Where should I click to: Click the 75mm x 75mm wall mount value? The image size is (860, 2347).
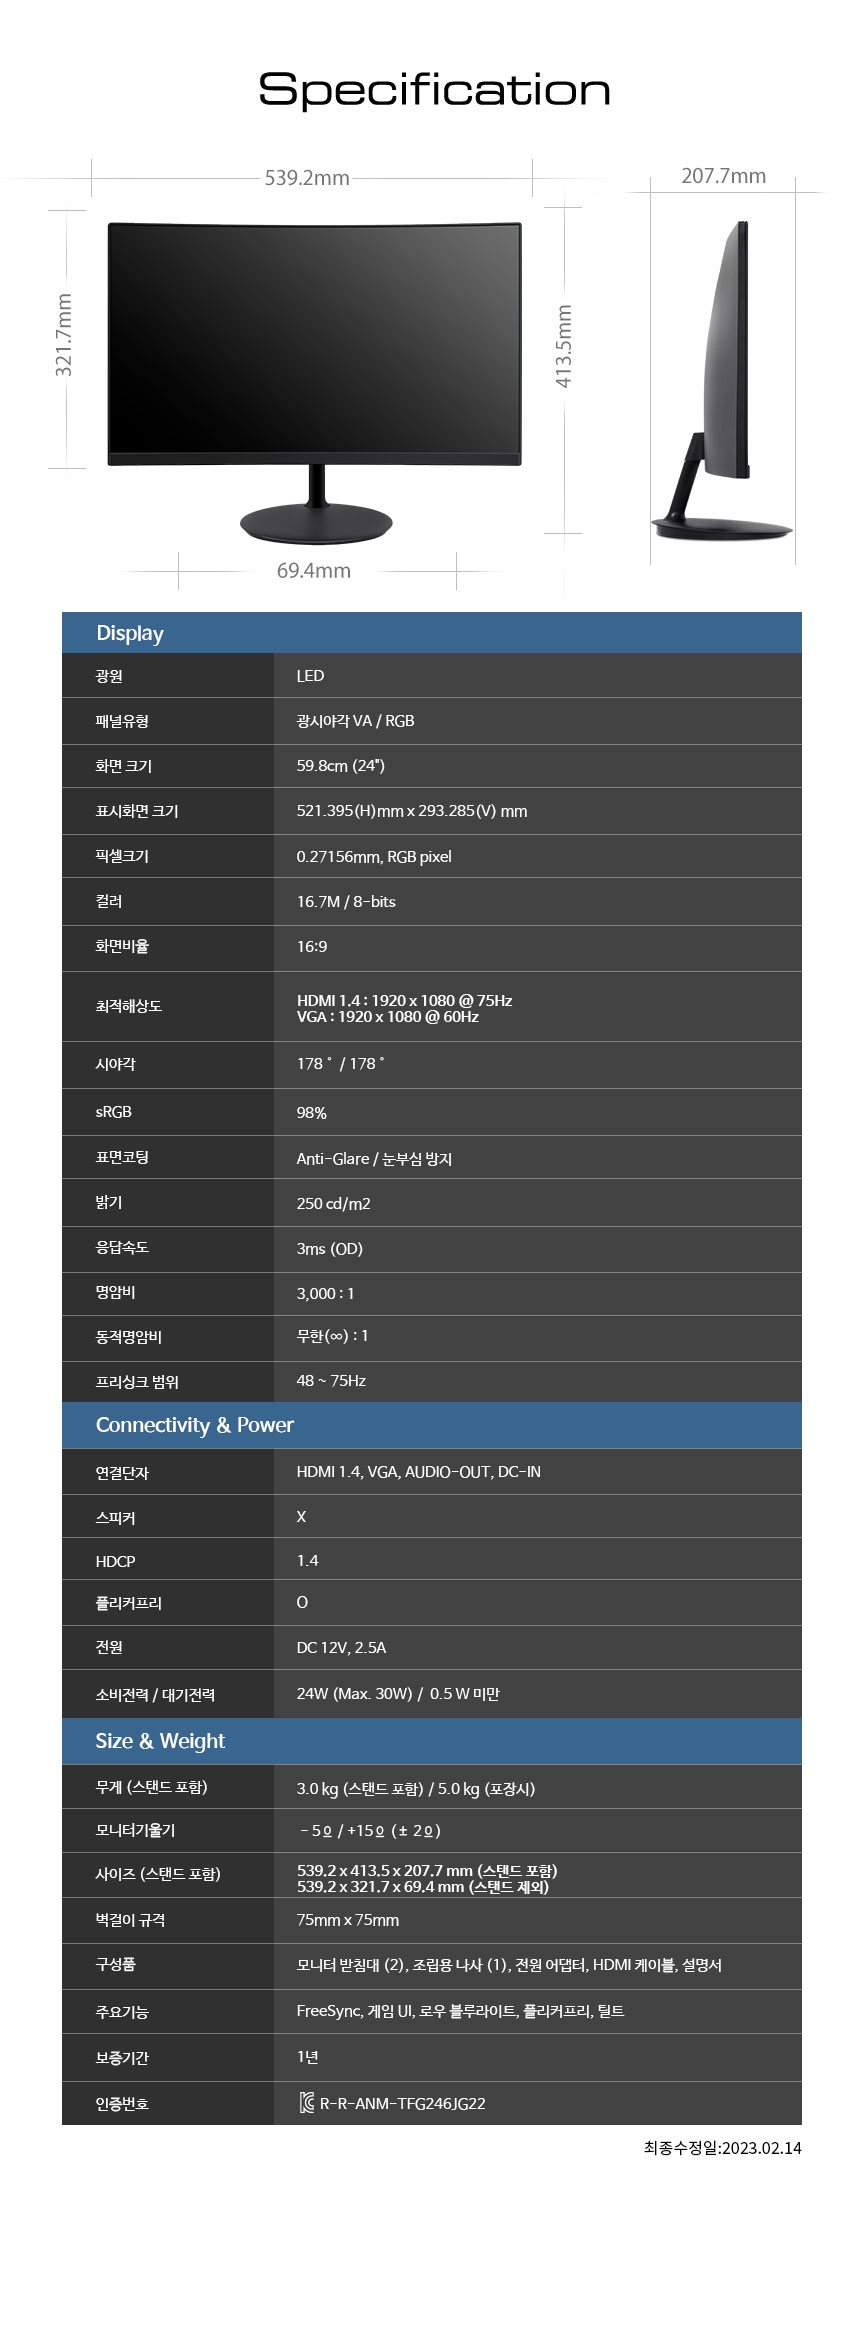(347, 1920)
